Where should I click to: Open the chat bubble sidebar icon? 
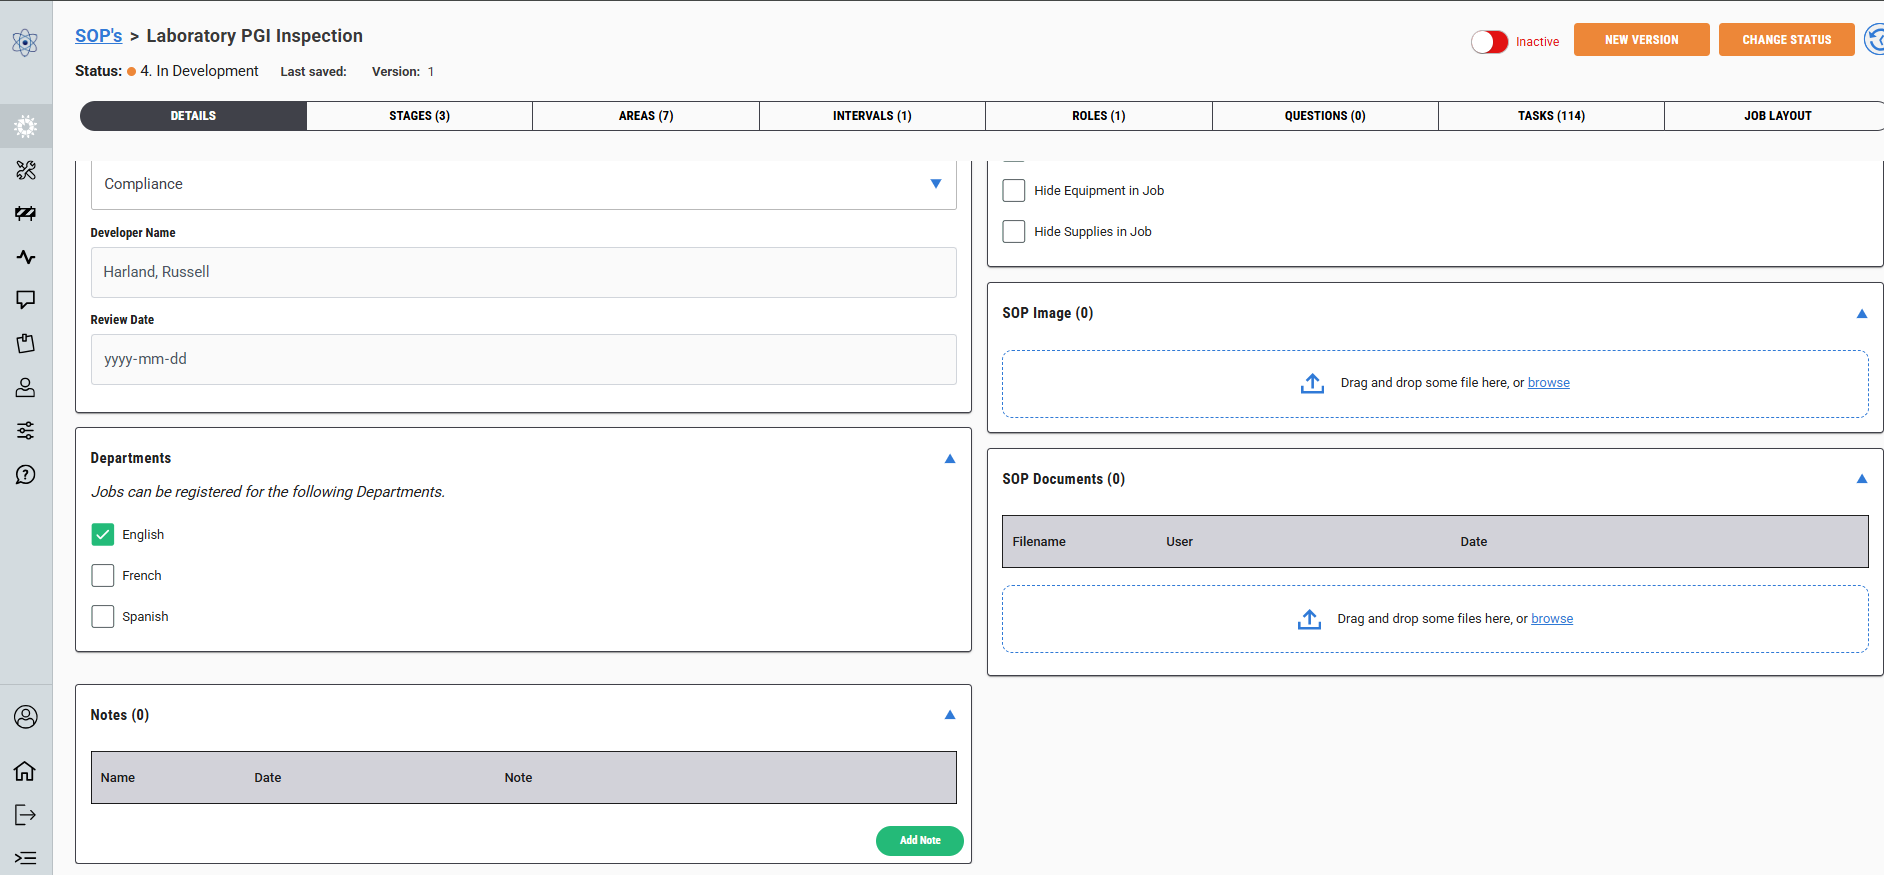26,300
